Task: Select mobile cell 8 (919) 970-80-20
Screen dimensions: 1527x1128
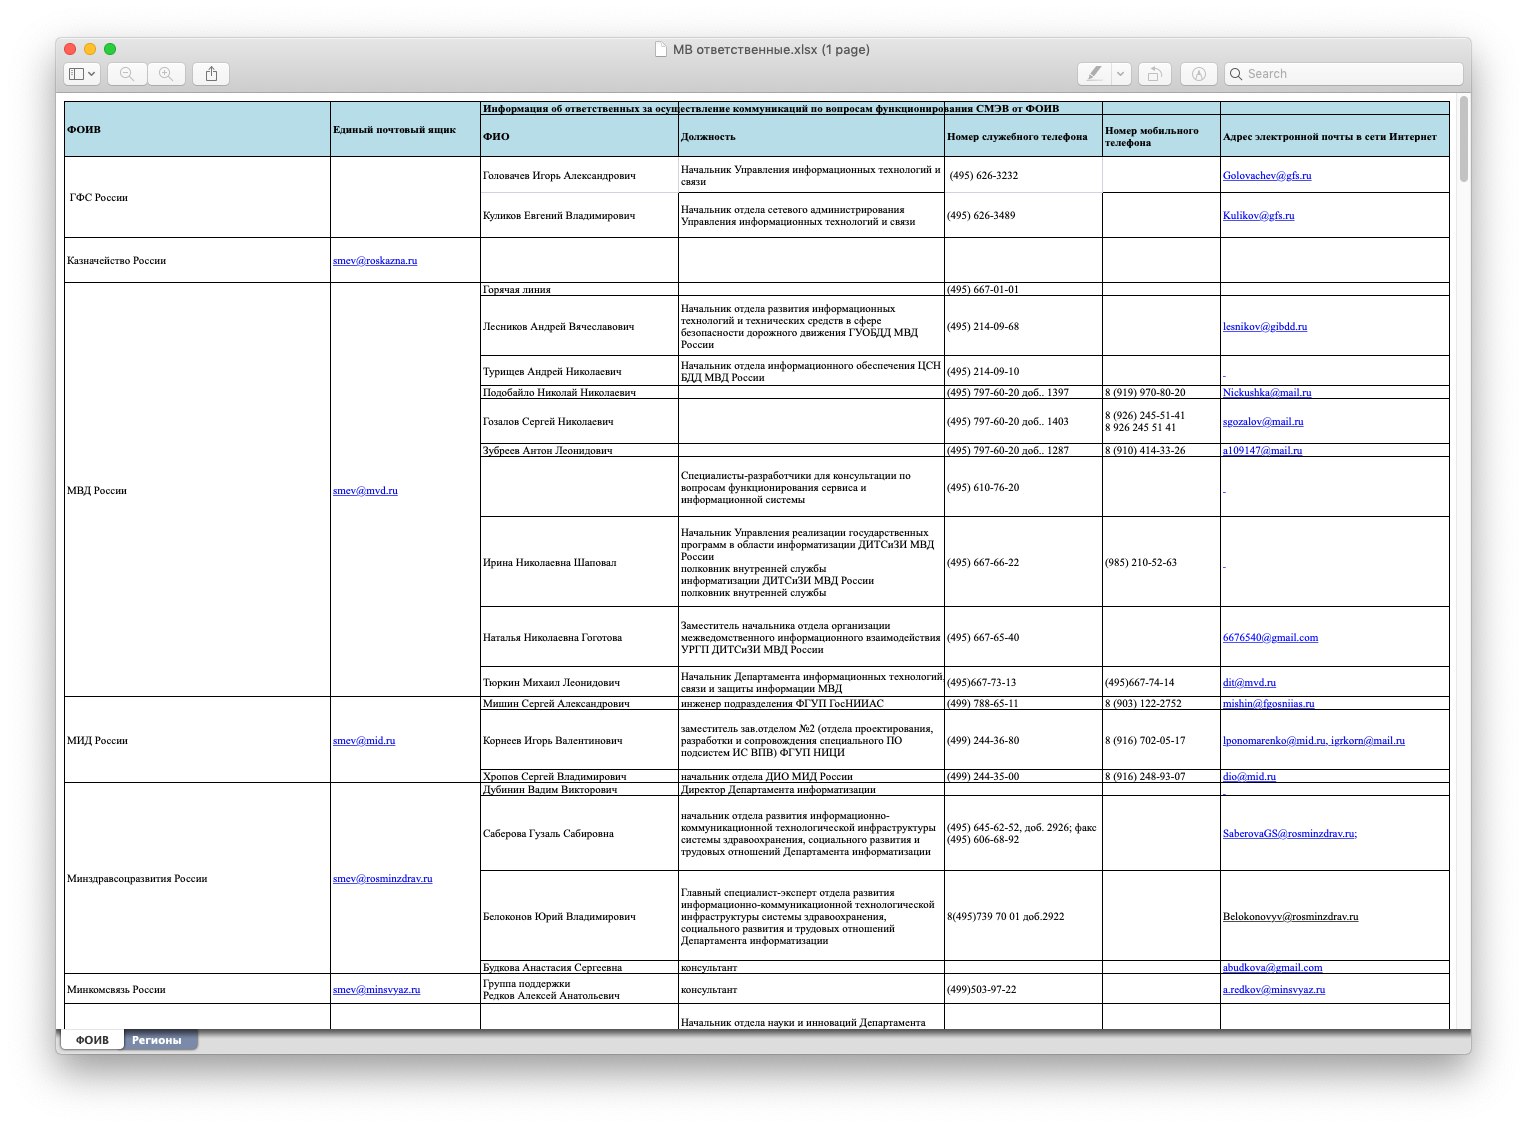Action: click(1161, 392)
